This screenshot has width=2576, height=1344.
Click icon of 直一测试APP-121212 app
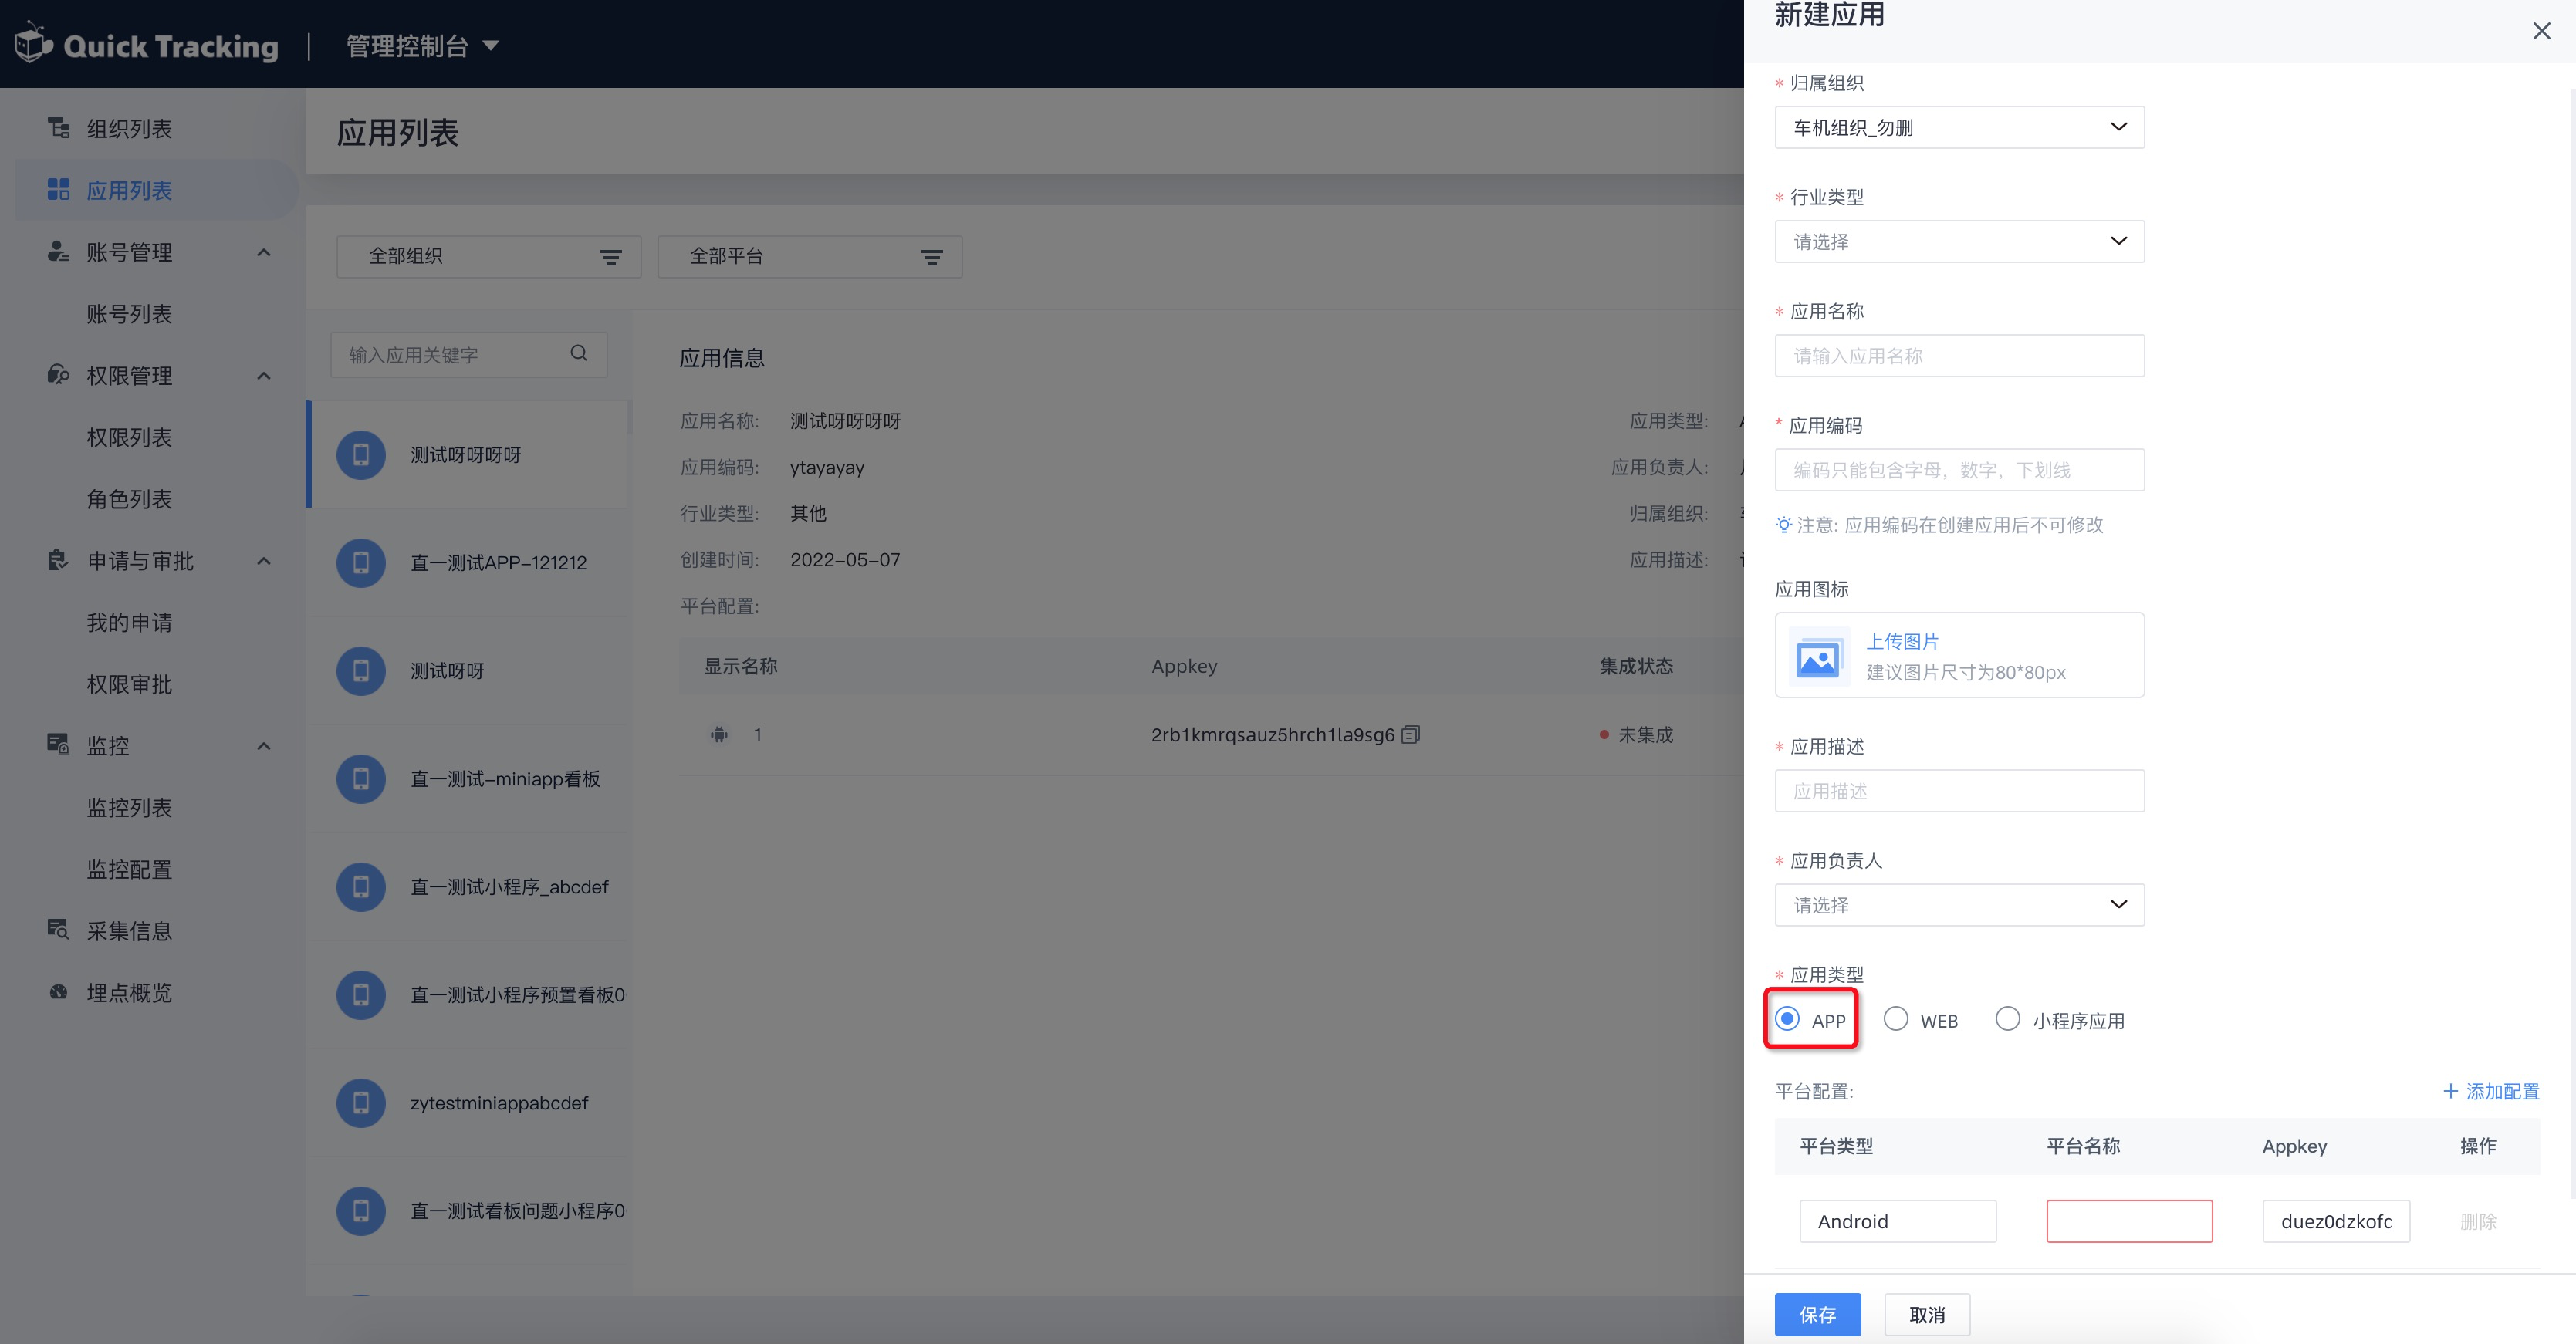tap(361, 563)
